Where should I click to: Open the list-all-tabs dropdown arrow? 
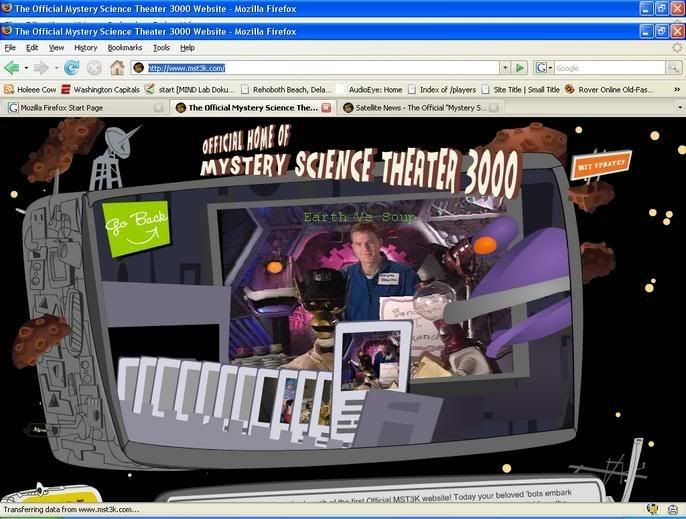[x=680, y=107]
